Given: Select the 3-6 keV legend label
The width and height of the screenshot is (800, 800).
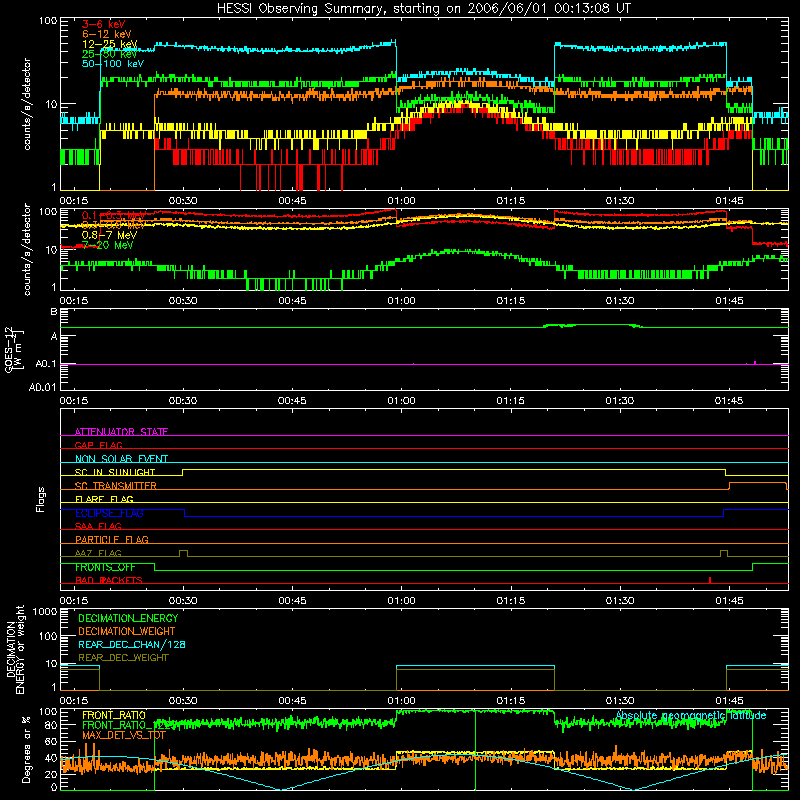Looking at the screenshot, I should coord(103,24).
